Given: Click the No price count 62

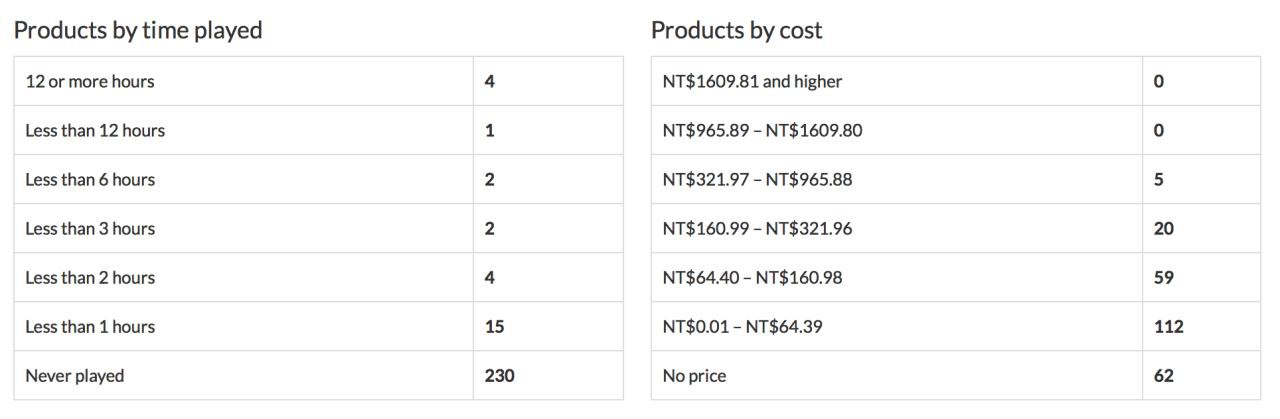Looking at the screenshot, I should [x=1163, y=376].
